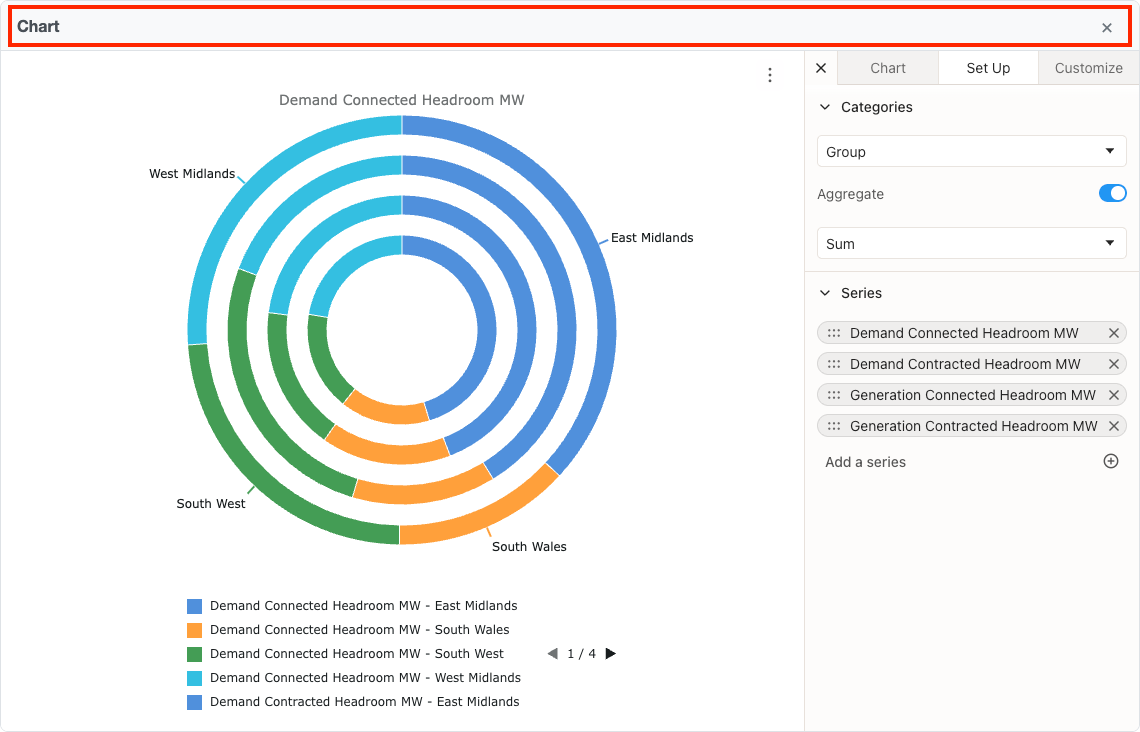Screen dimensions: 1140x732
Task: Click the drag handle on Demand Connected Headroom MW
Action: coord(834,332)
